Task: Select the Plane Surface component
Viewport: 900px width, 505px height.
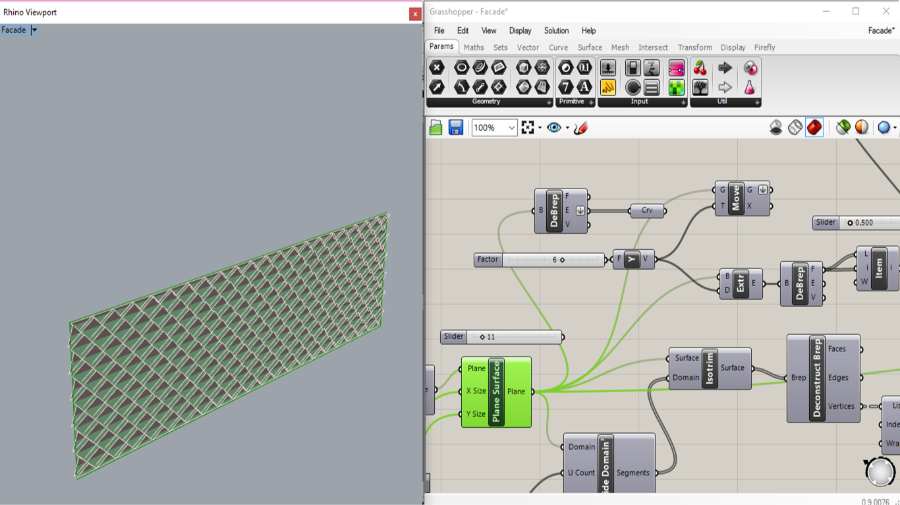Action: [496, 392]
